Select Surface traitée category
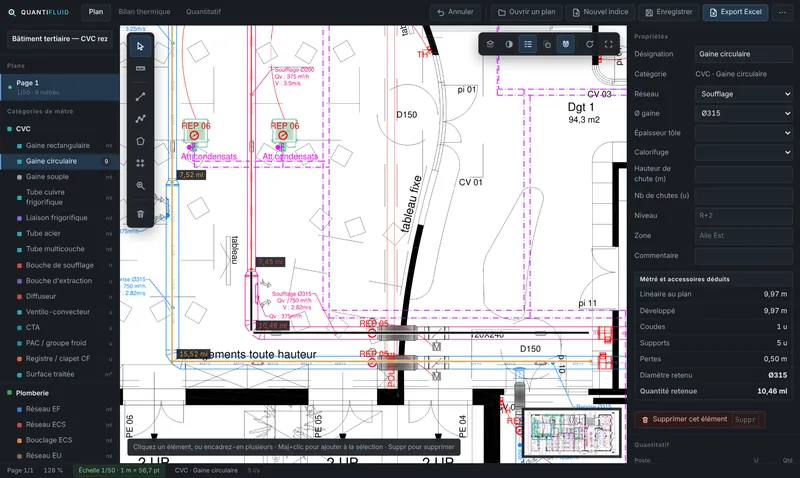The width and height of the screenshot is (800, 478). tap(60, 374)
